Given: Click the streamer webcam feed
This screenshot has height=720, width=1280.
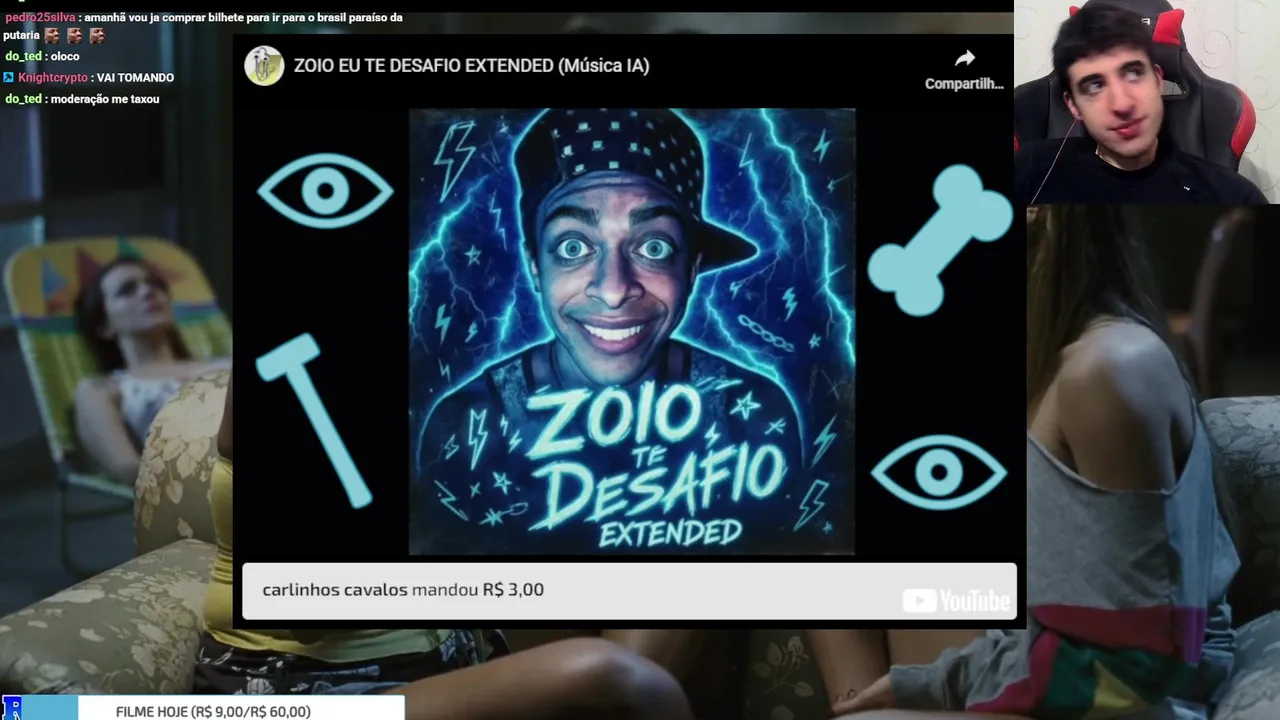Looking at the screenshot, I should click(1147, 102).
